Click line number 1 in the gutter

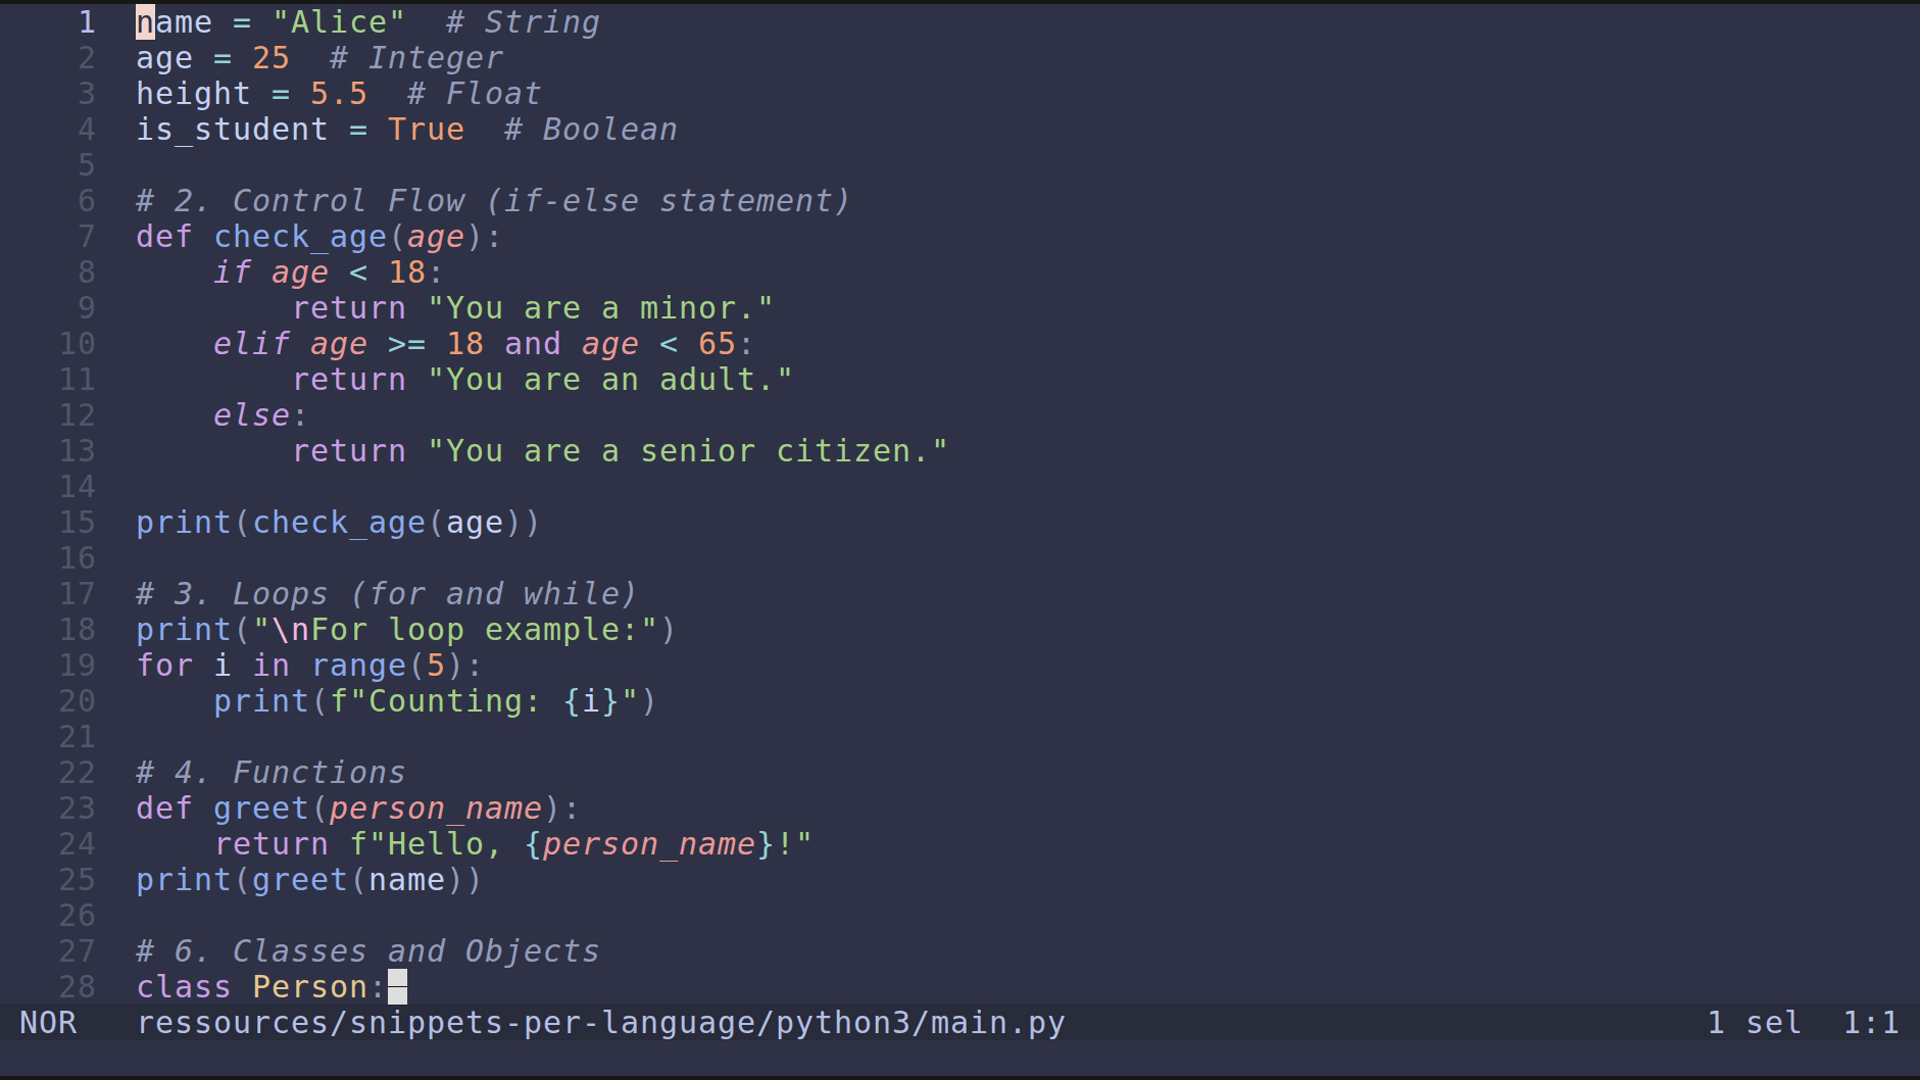tap(86, 22)
